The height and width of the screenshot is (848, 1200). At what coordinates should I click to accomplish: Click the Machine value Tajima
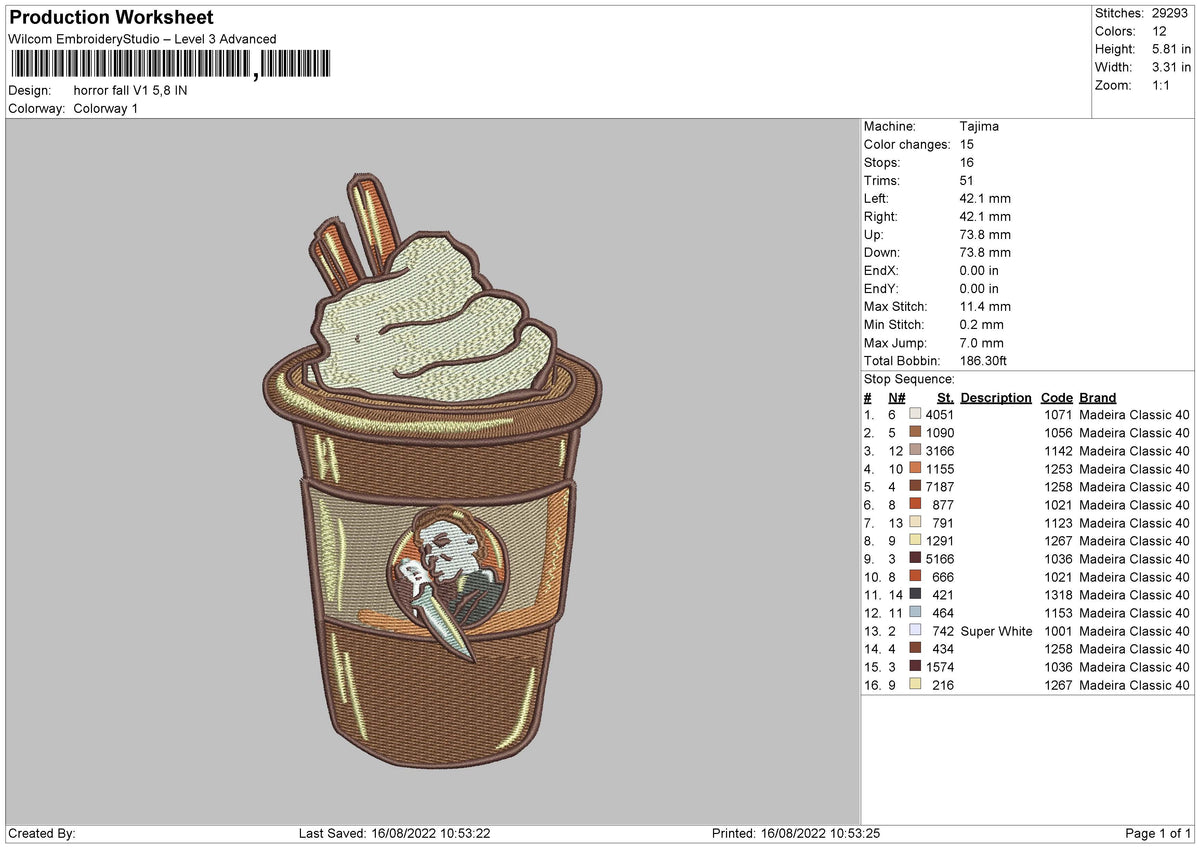[979, 127]
